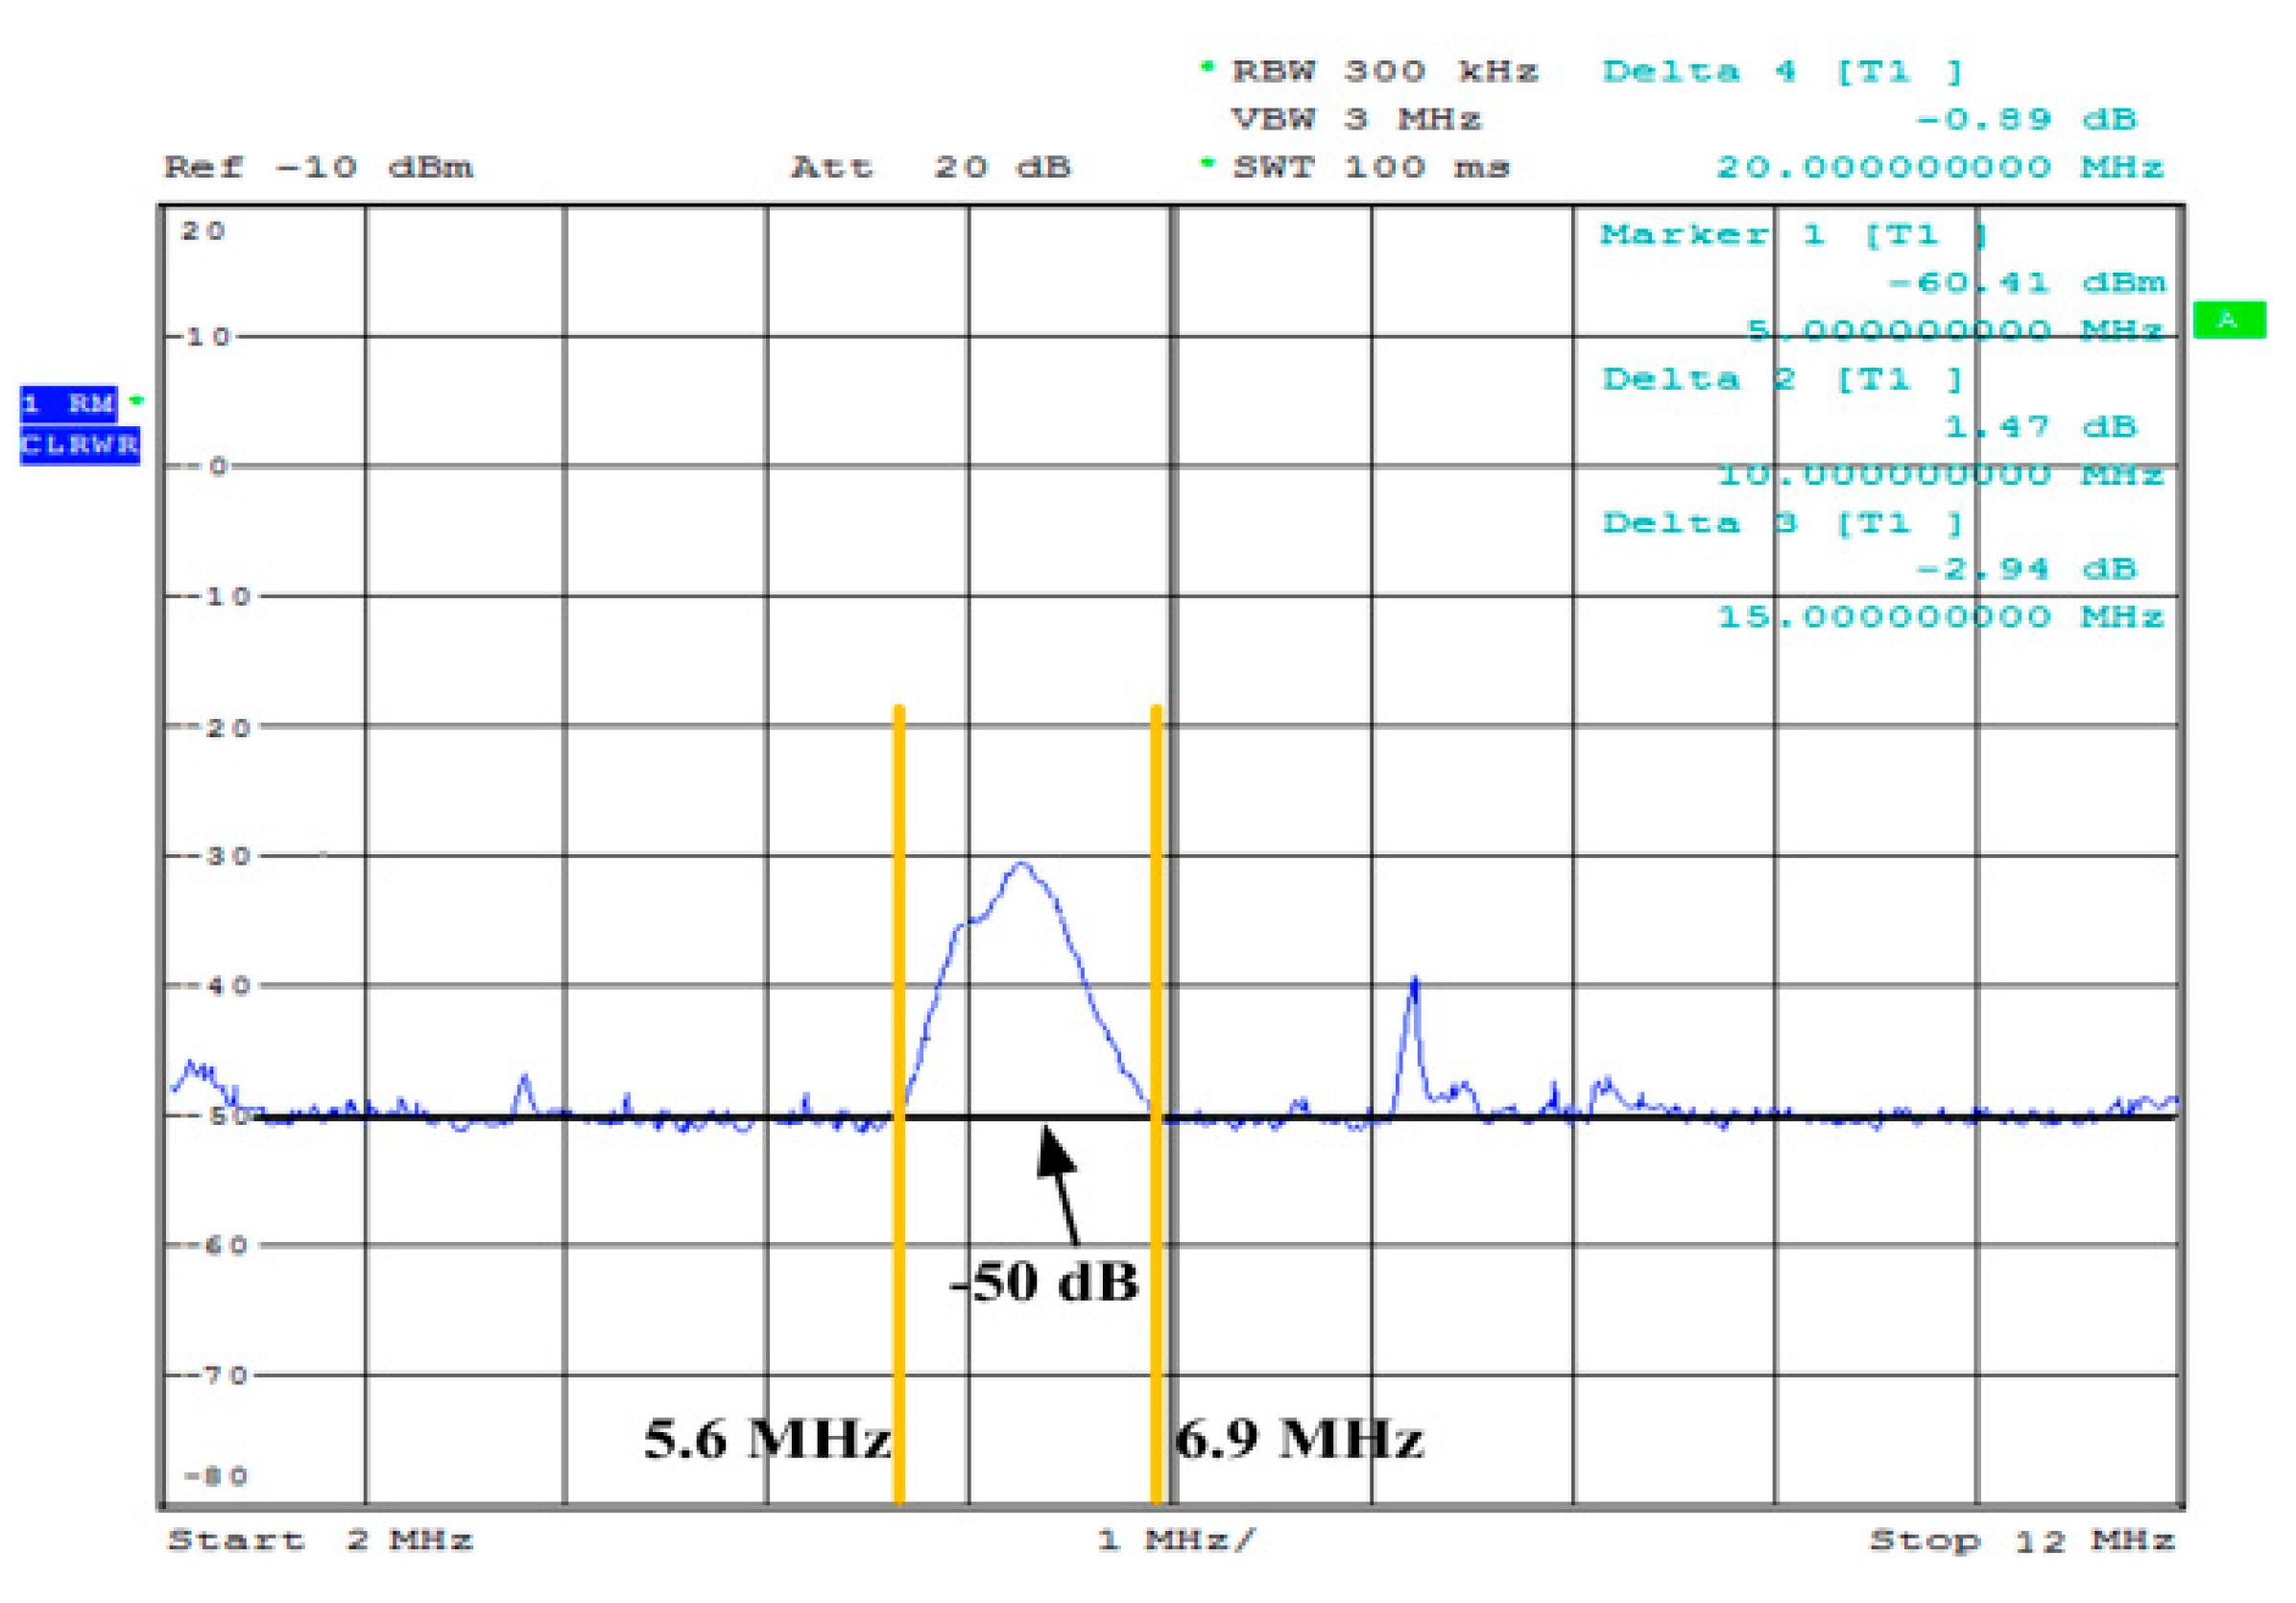This screenshot has height=1603, width=2296.
Task: Click the RBW 300 kHz setting
Action: 1384,72
